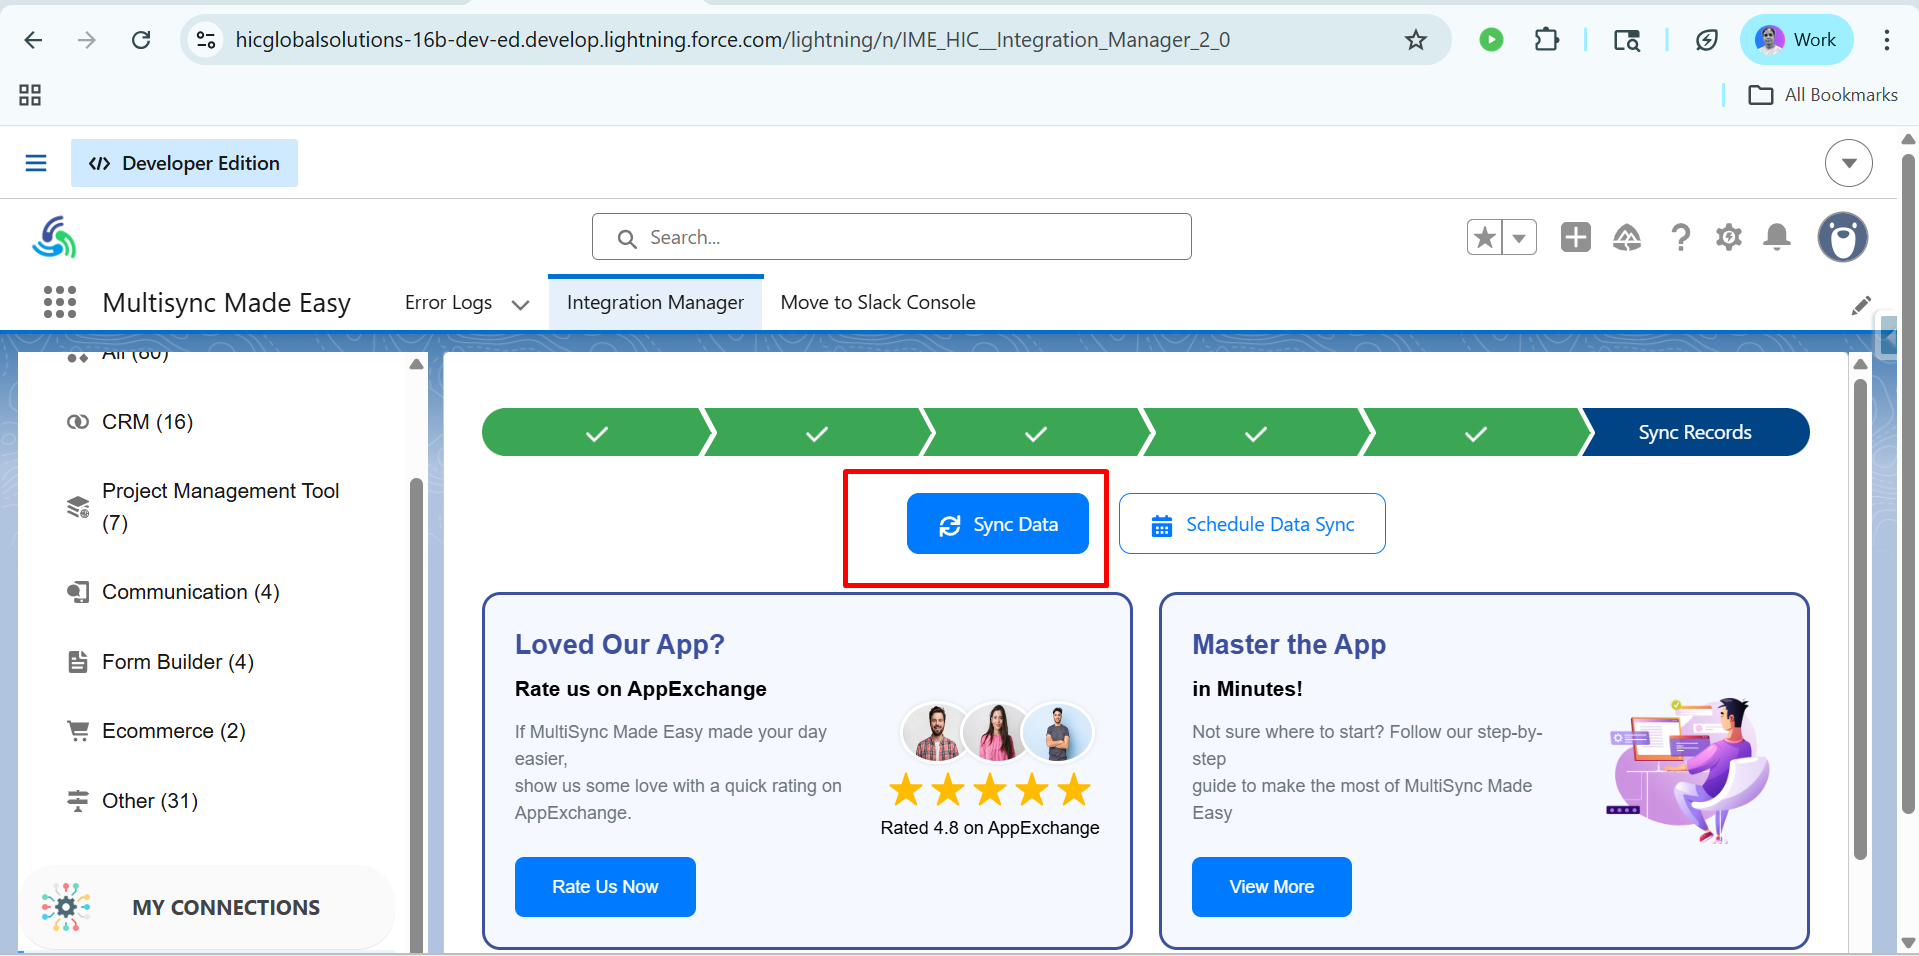Open the Trailhead guidance icon
Image resolution: width=1919 pixels, height=956 pixels.
point(1627,238)
